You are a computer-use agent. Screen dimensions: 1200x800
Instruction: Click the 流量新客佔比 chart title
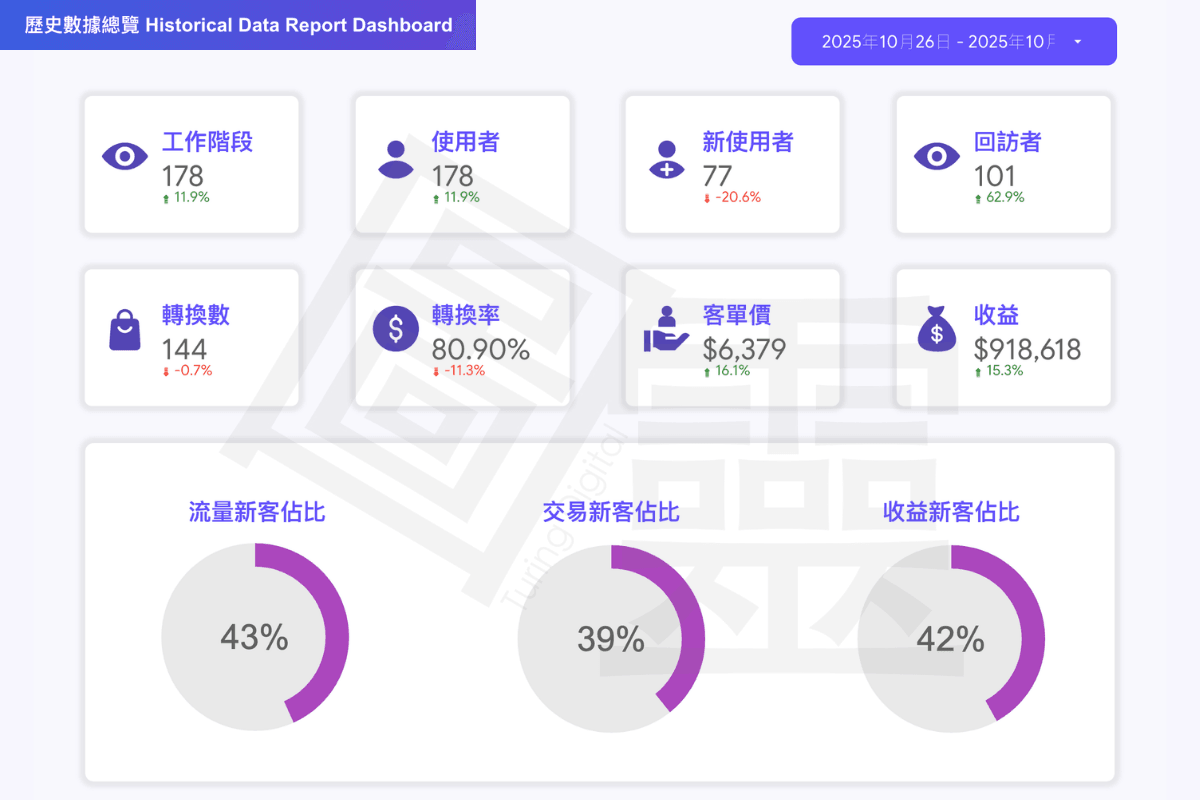point(257,512)
